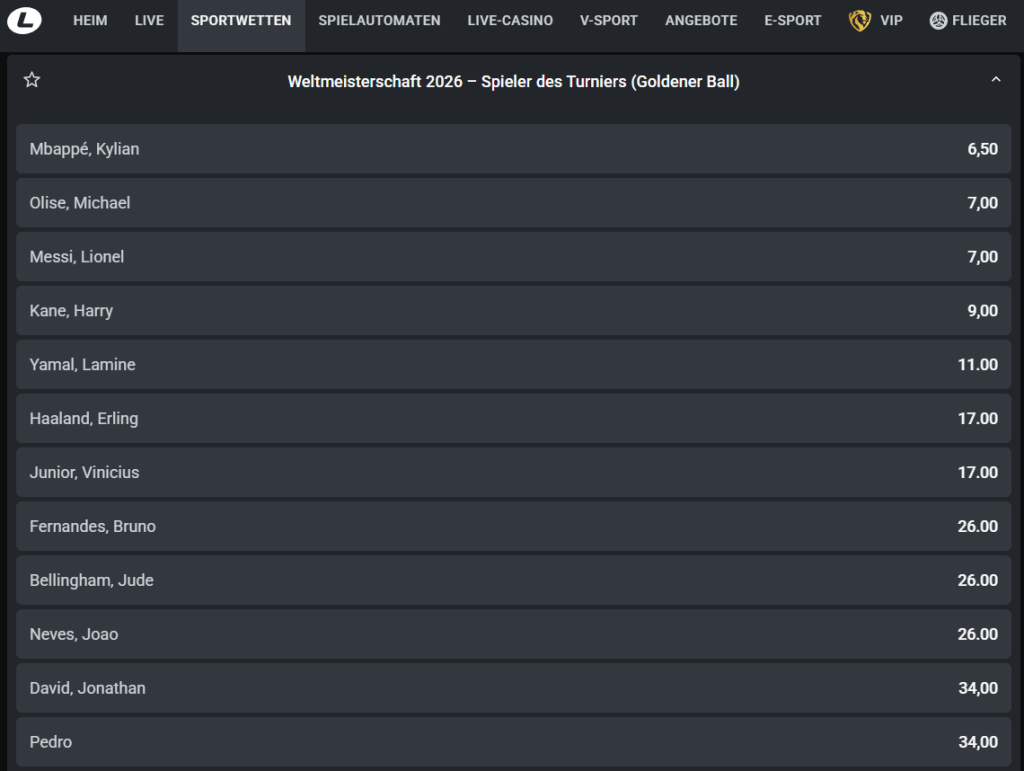This screenshot has width=1024, height=771.
Task: Go to the SPIELAUTOMATEN tab
Action: click(379, 21)
